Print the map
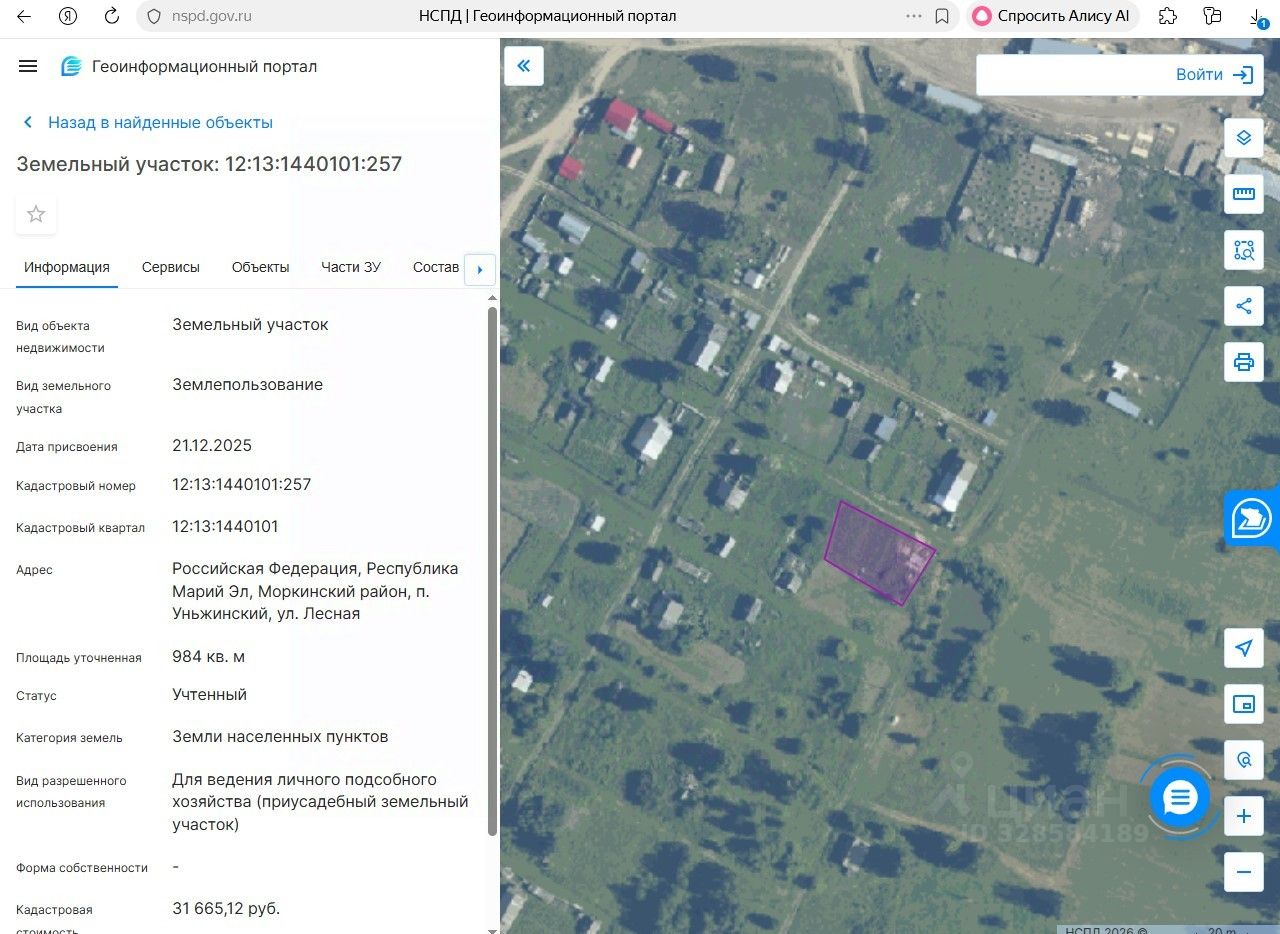Viewport: 1280px width, 934px height. 1244,362
